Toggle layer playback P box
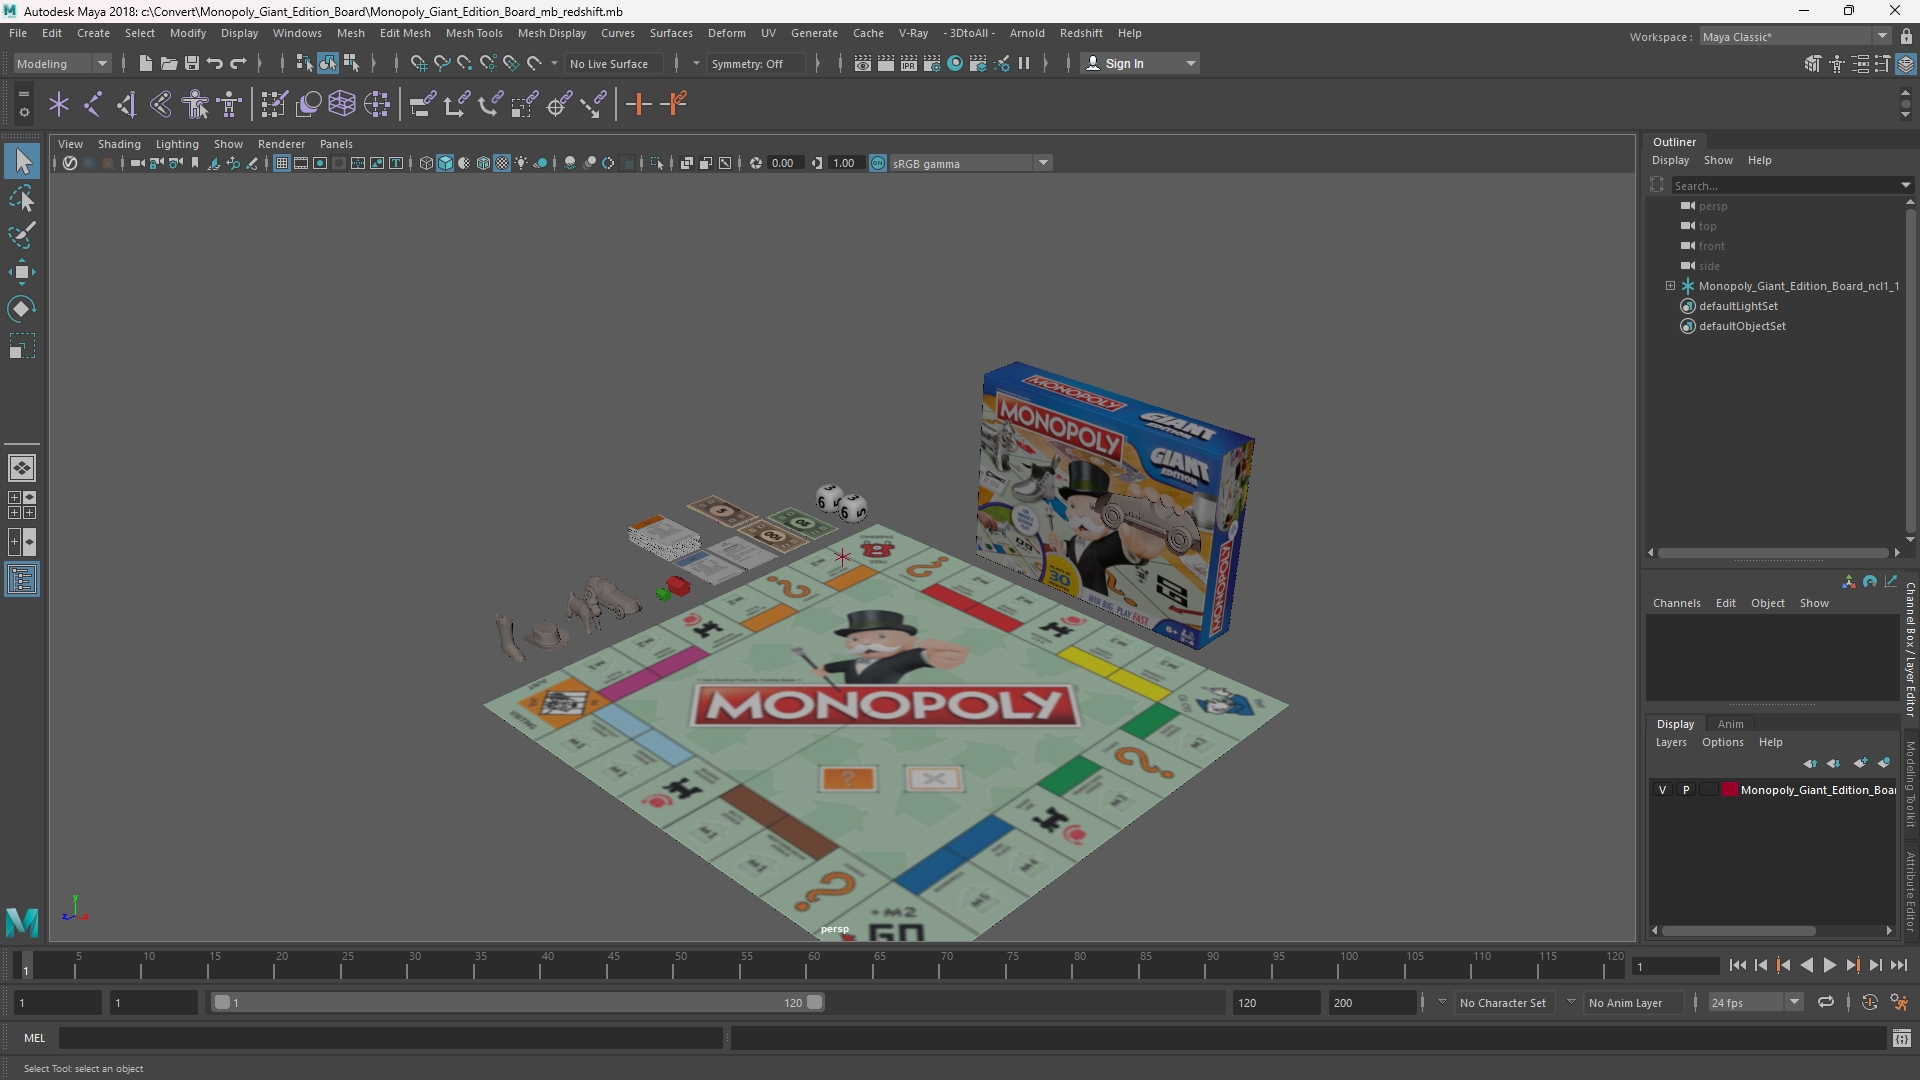This screenshot has width=1920, height=1080. coord(1686,790)
